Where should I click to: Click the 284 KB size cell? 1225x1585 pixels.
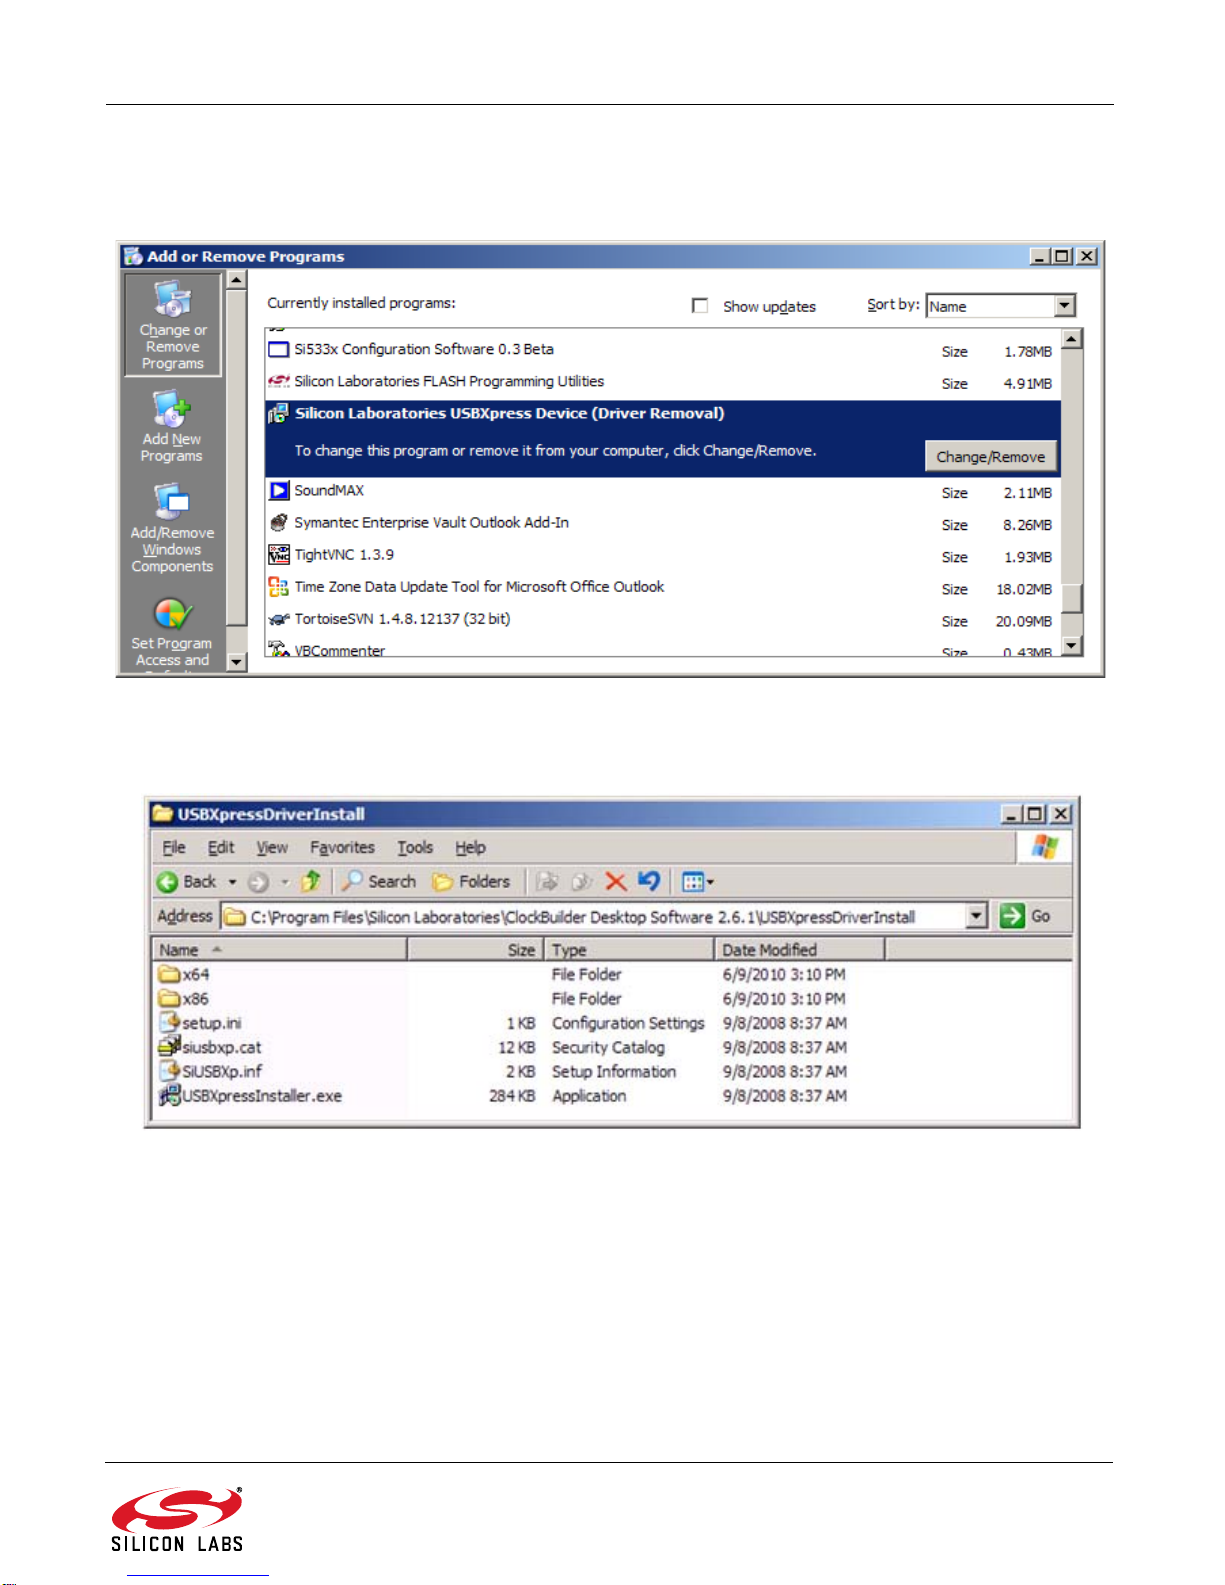click(512, 1097)
